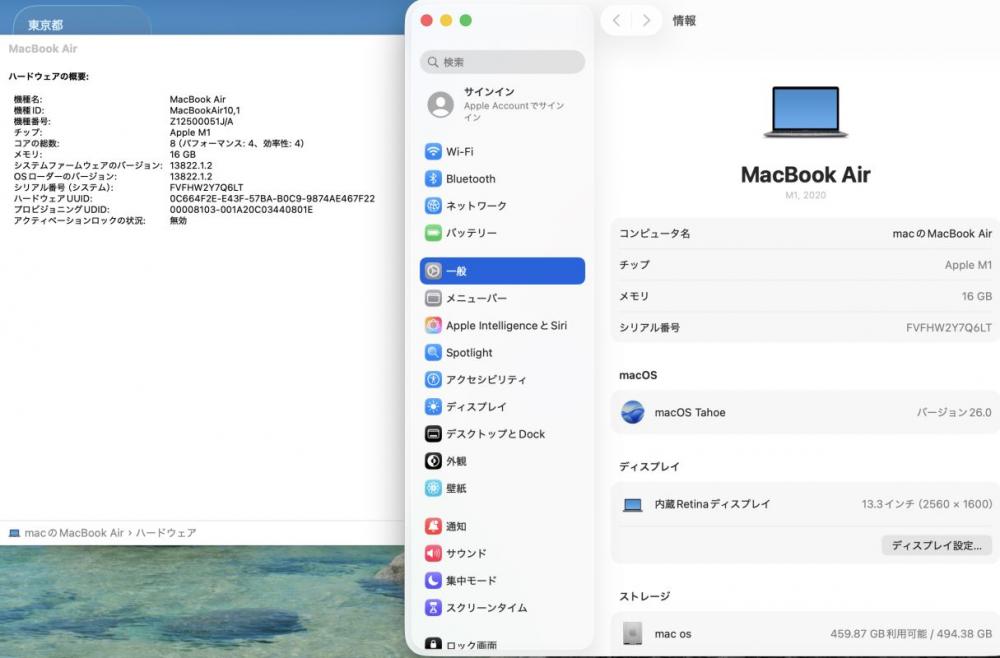
Task: Click the バージョン26.0 text
Action: click(x=954, y=413)
